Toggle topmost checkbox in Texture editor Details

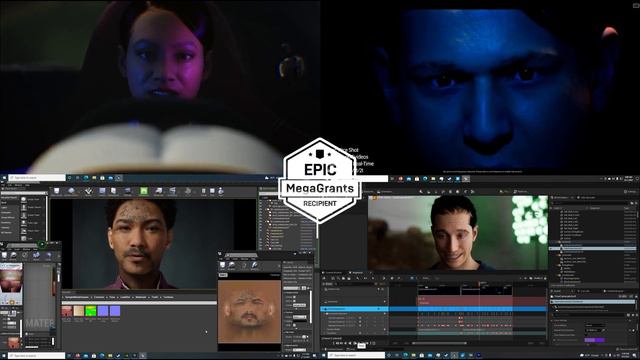[294, 296]
